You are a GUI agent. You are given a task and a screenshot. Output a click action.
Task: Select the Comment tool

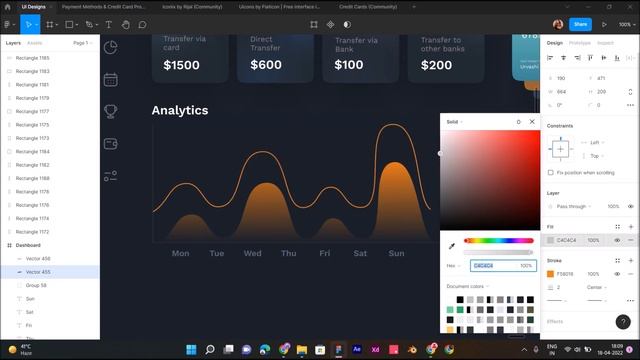[x=142, y=25]
